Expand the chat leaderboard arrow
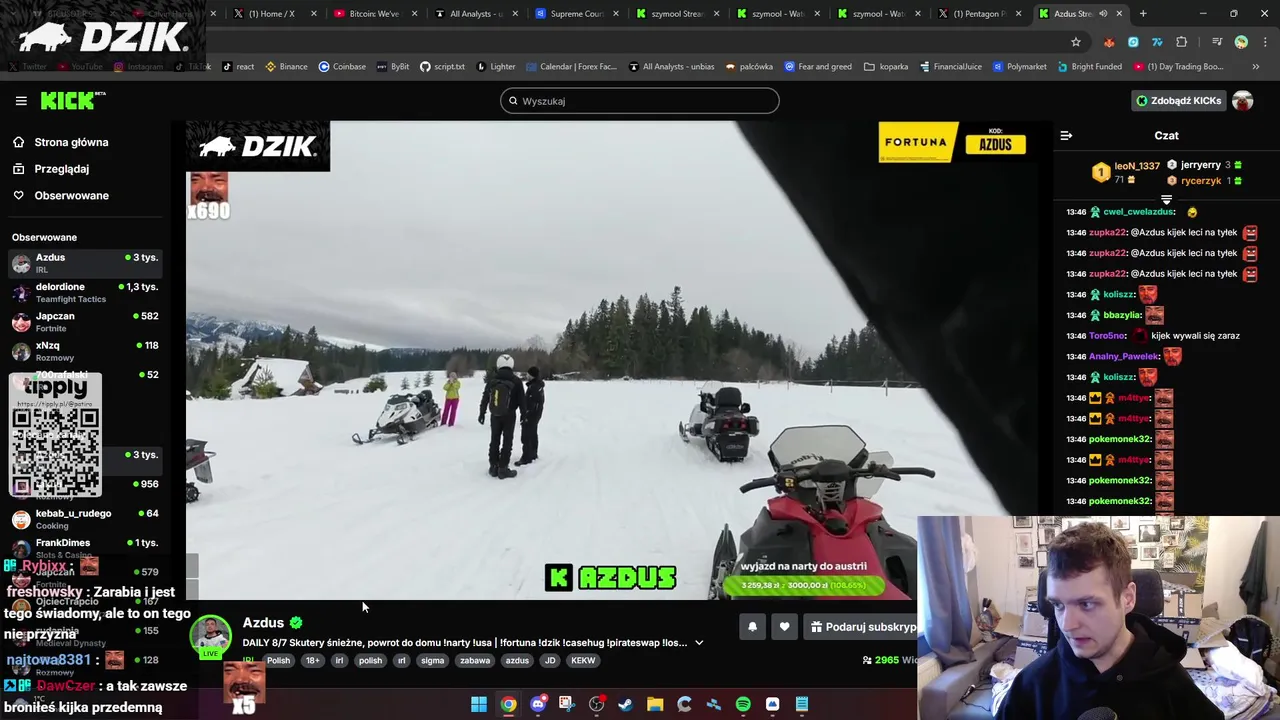Screen dimensions: 1280x720 point(1166,200)
